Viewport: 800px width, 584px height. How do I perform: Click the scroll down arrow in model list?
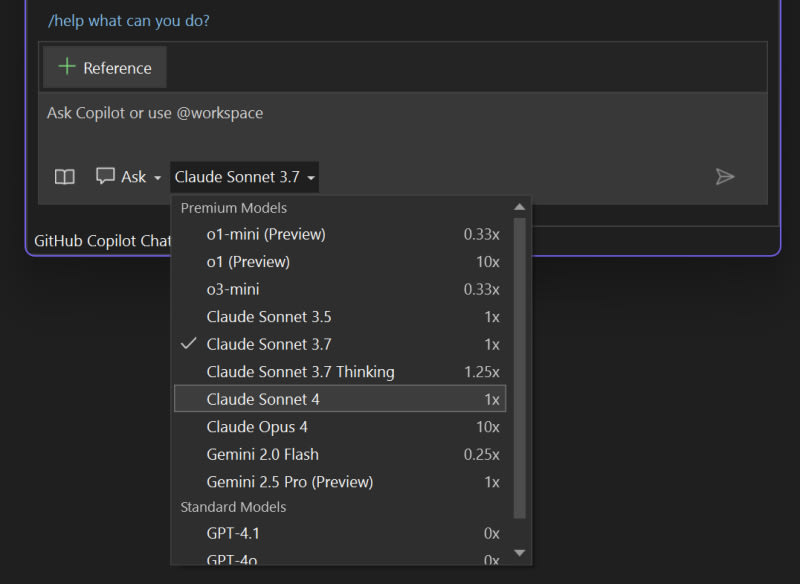519,553
